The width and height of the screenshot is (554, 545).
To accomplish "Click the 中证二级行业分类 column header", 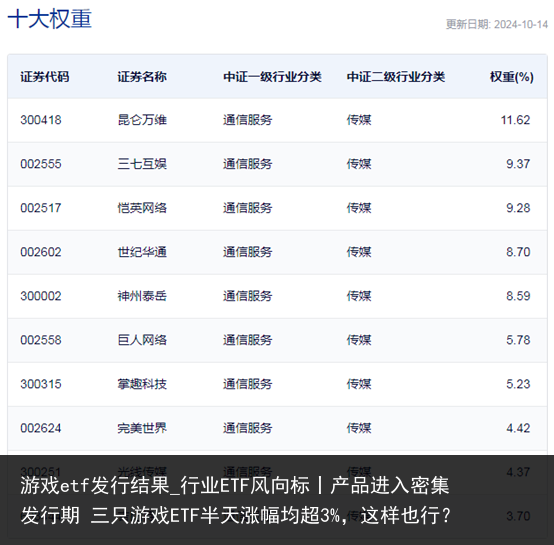I will (x=396, y=77).
